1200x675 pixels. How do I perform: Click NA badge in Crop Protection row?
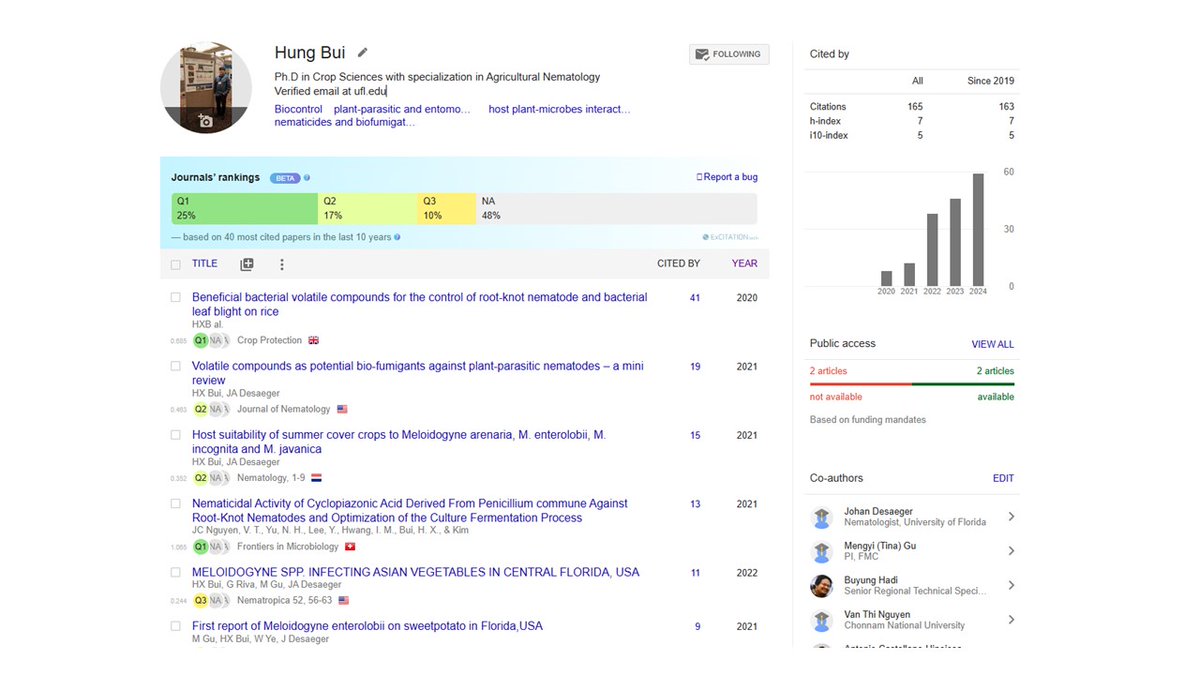point(215,340)
